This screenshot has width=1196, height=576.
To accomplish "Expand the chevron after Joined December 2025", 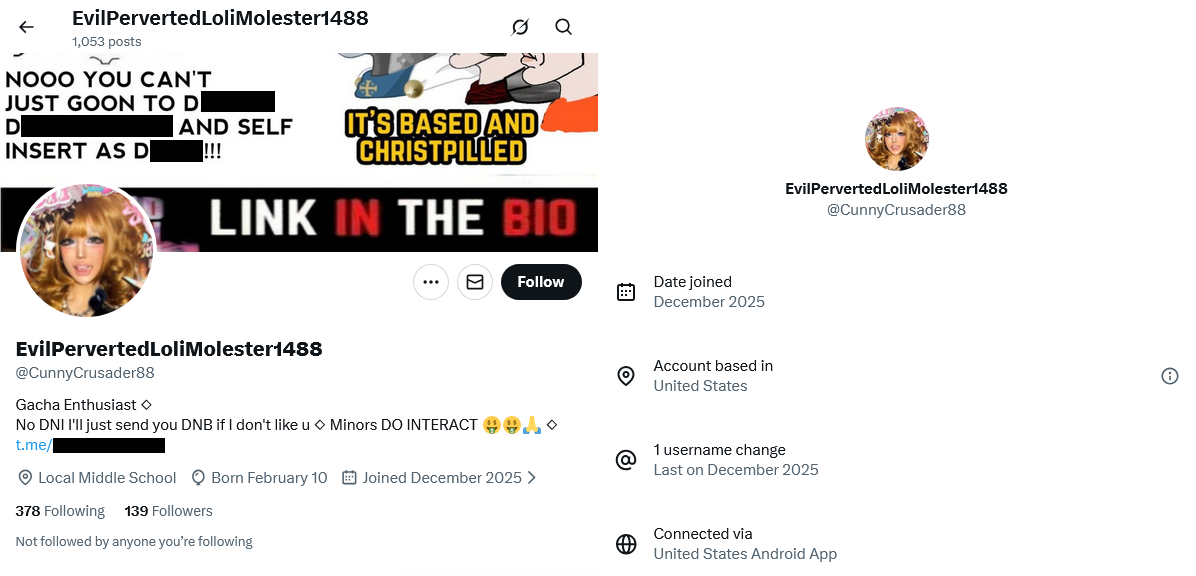I will [532, 478].
